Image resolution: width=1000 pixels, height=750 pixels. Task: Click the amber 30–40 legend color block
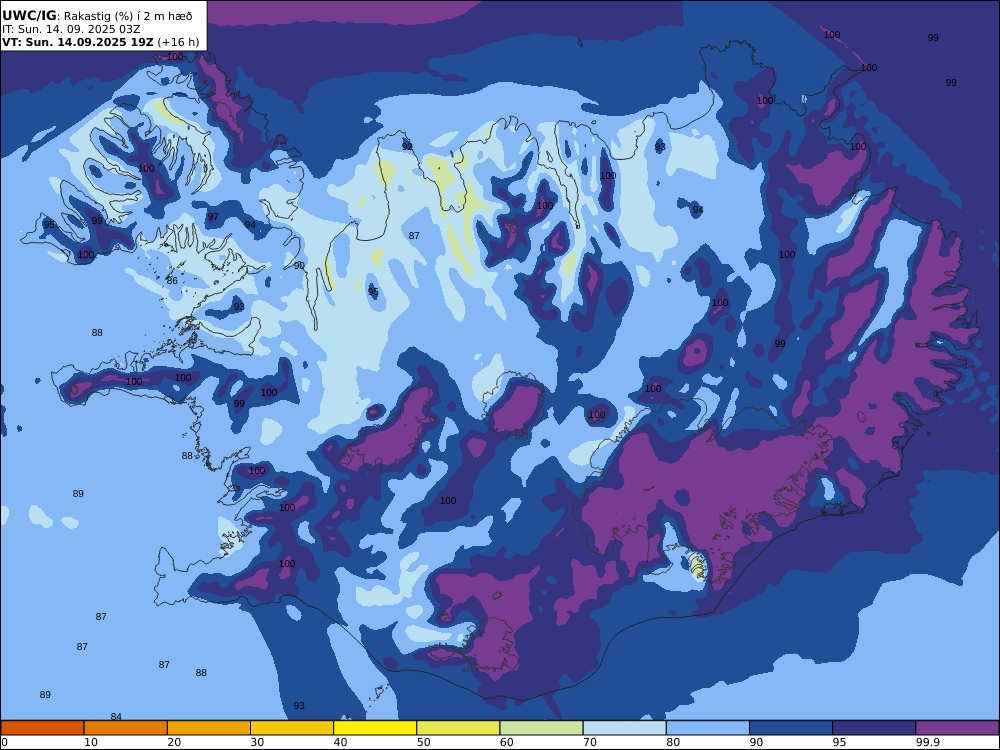tap(292, 728)
